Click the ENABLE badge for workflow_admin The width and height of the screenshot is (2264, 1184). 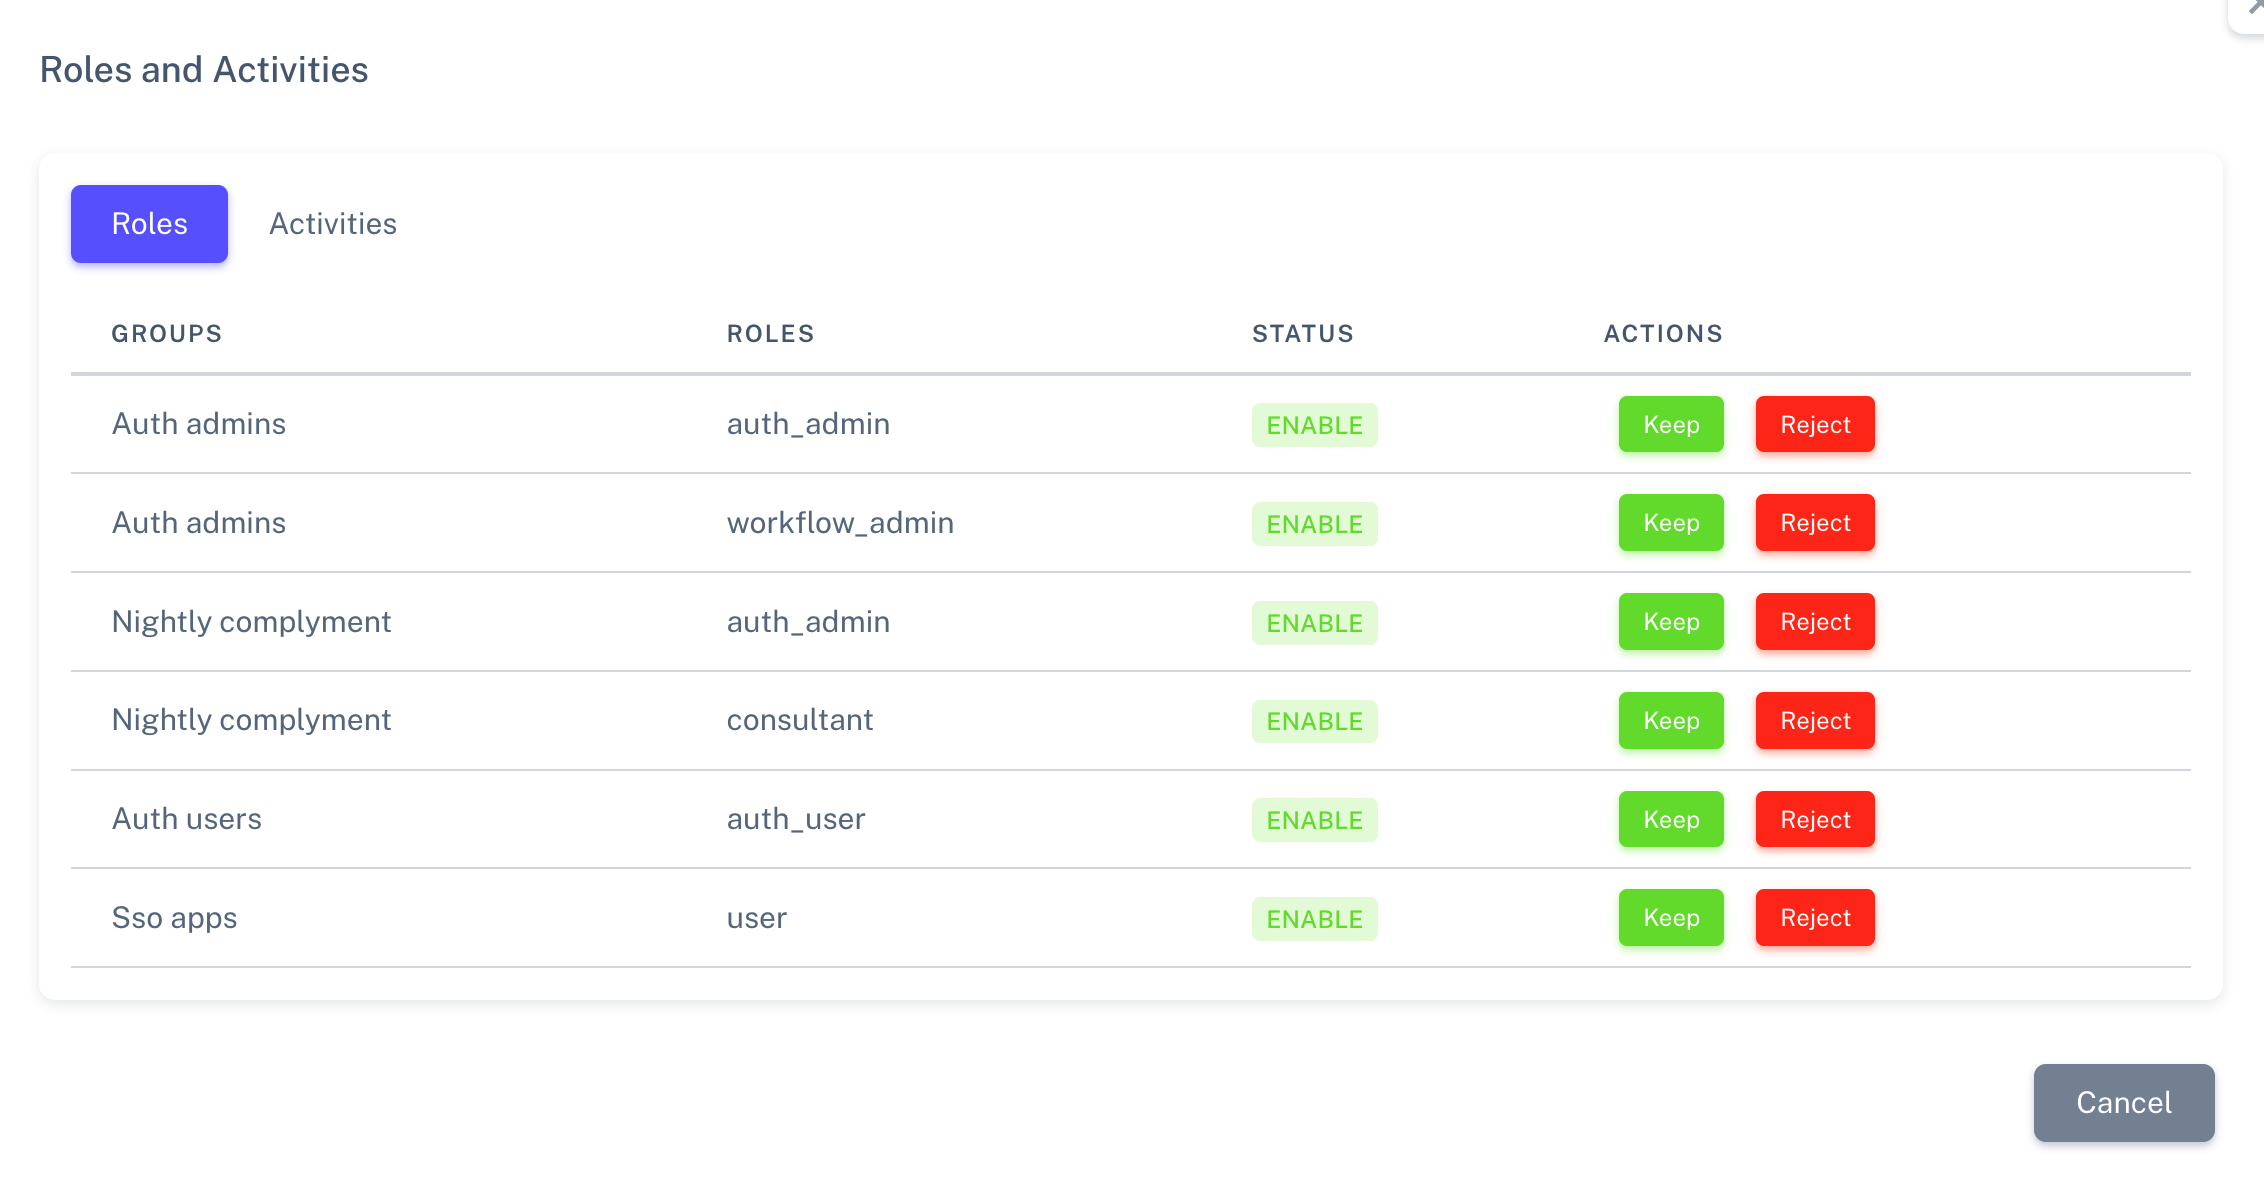(1314, 524)
